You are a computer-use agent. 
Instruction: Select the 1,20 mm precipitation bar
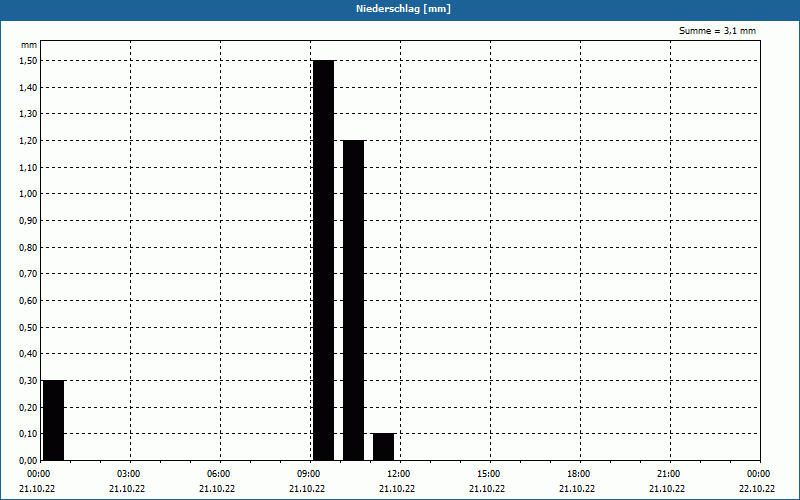[x=354, y=300]
